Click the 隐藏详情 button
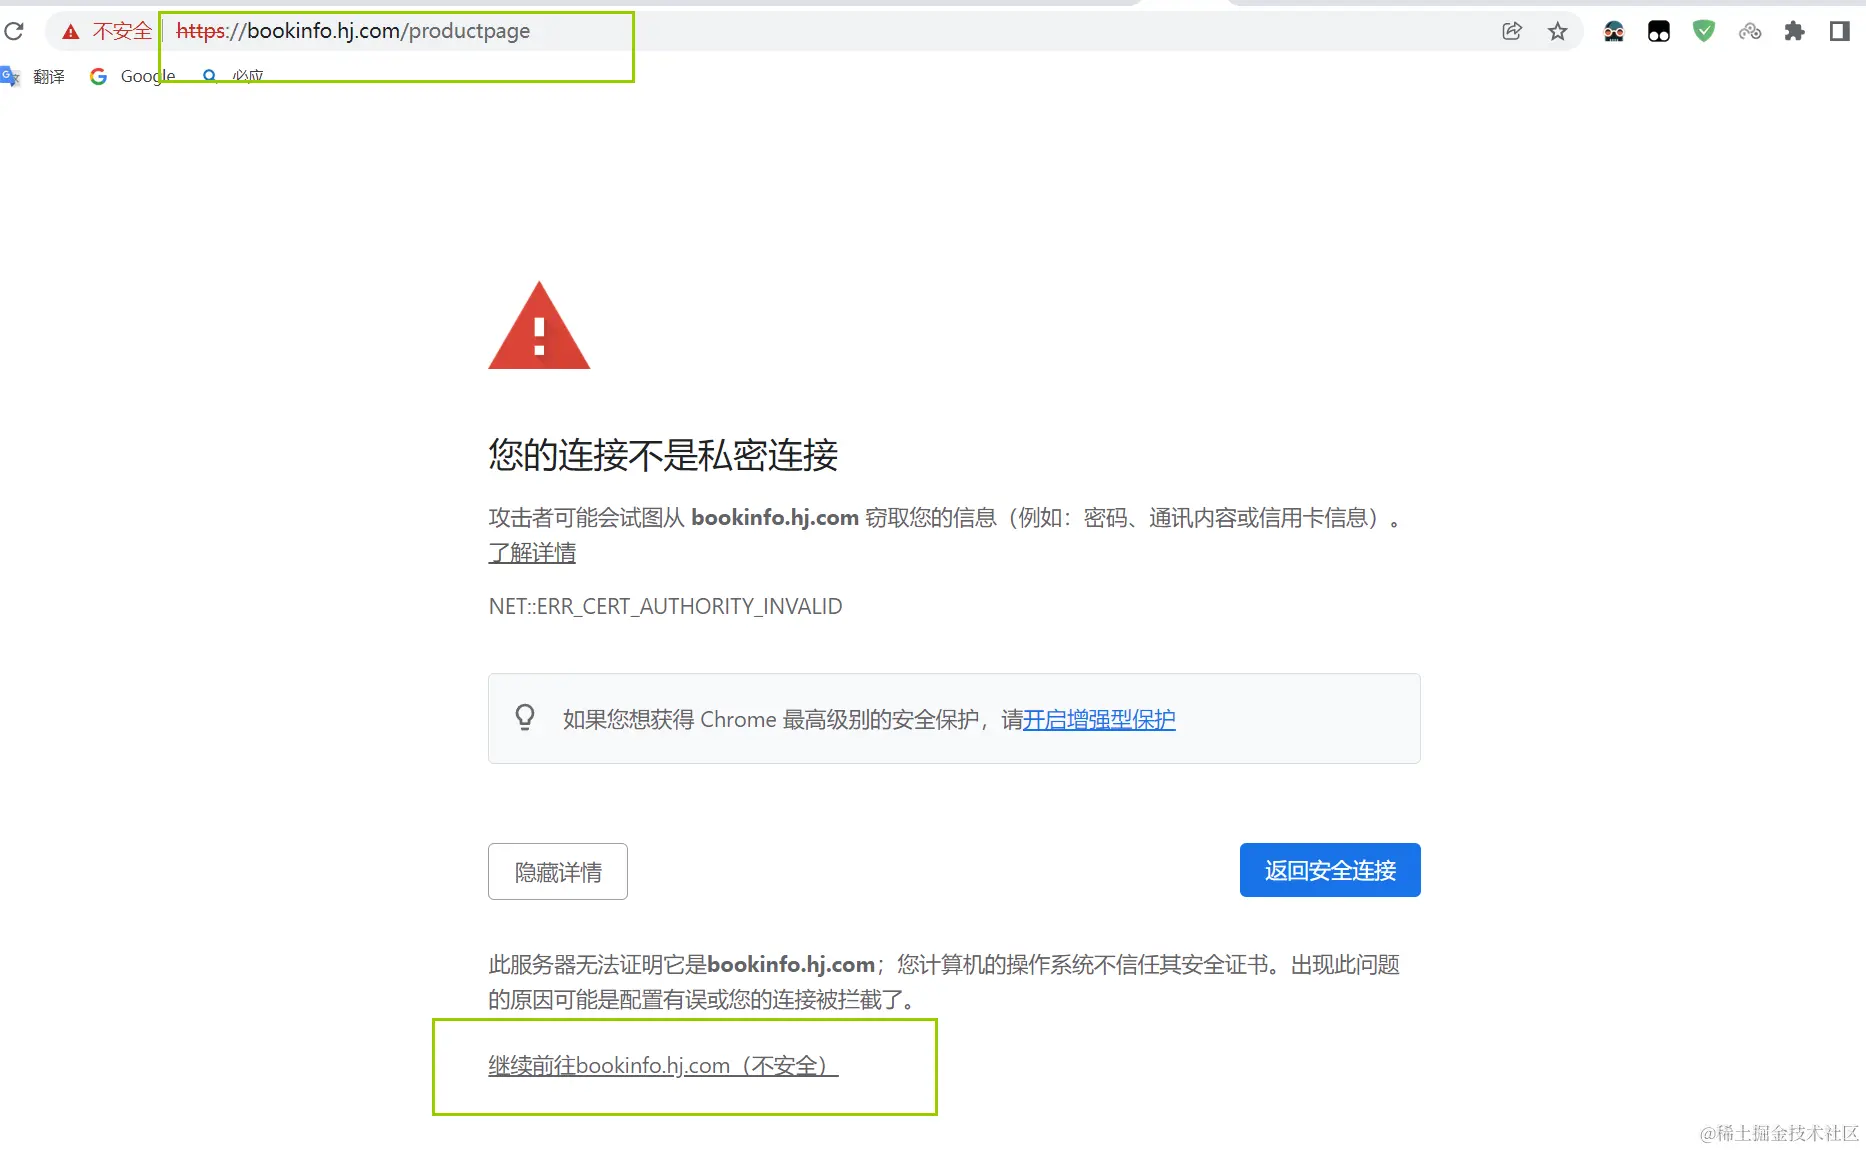1866x1150 pixels. (x=558, y=871)
